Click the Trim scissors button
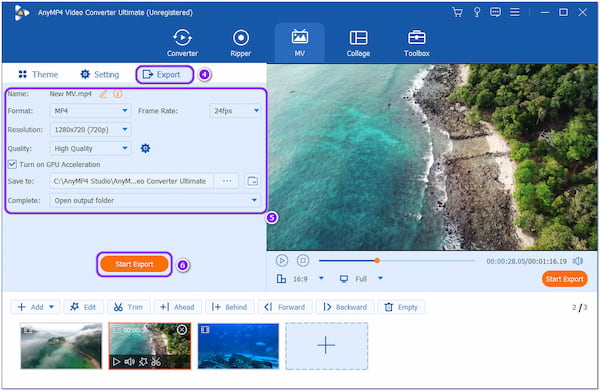The image size is (600, 391). click(129, 307)
